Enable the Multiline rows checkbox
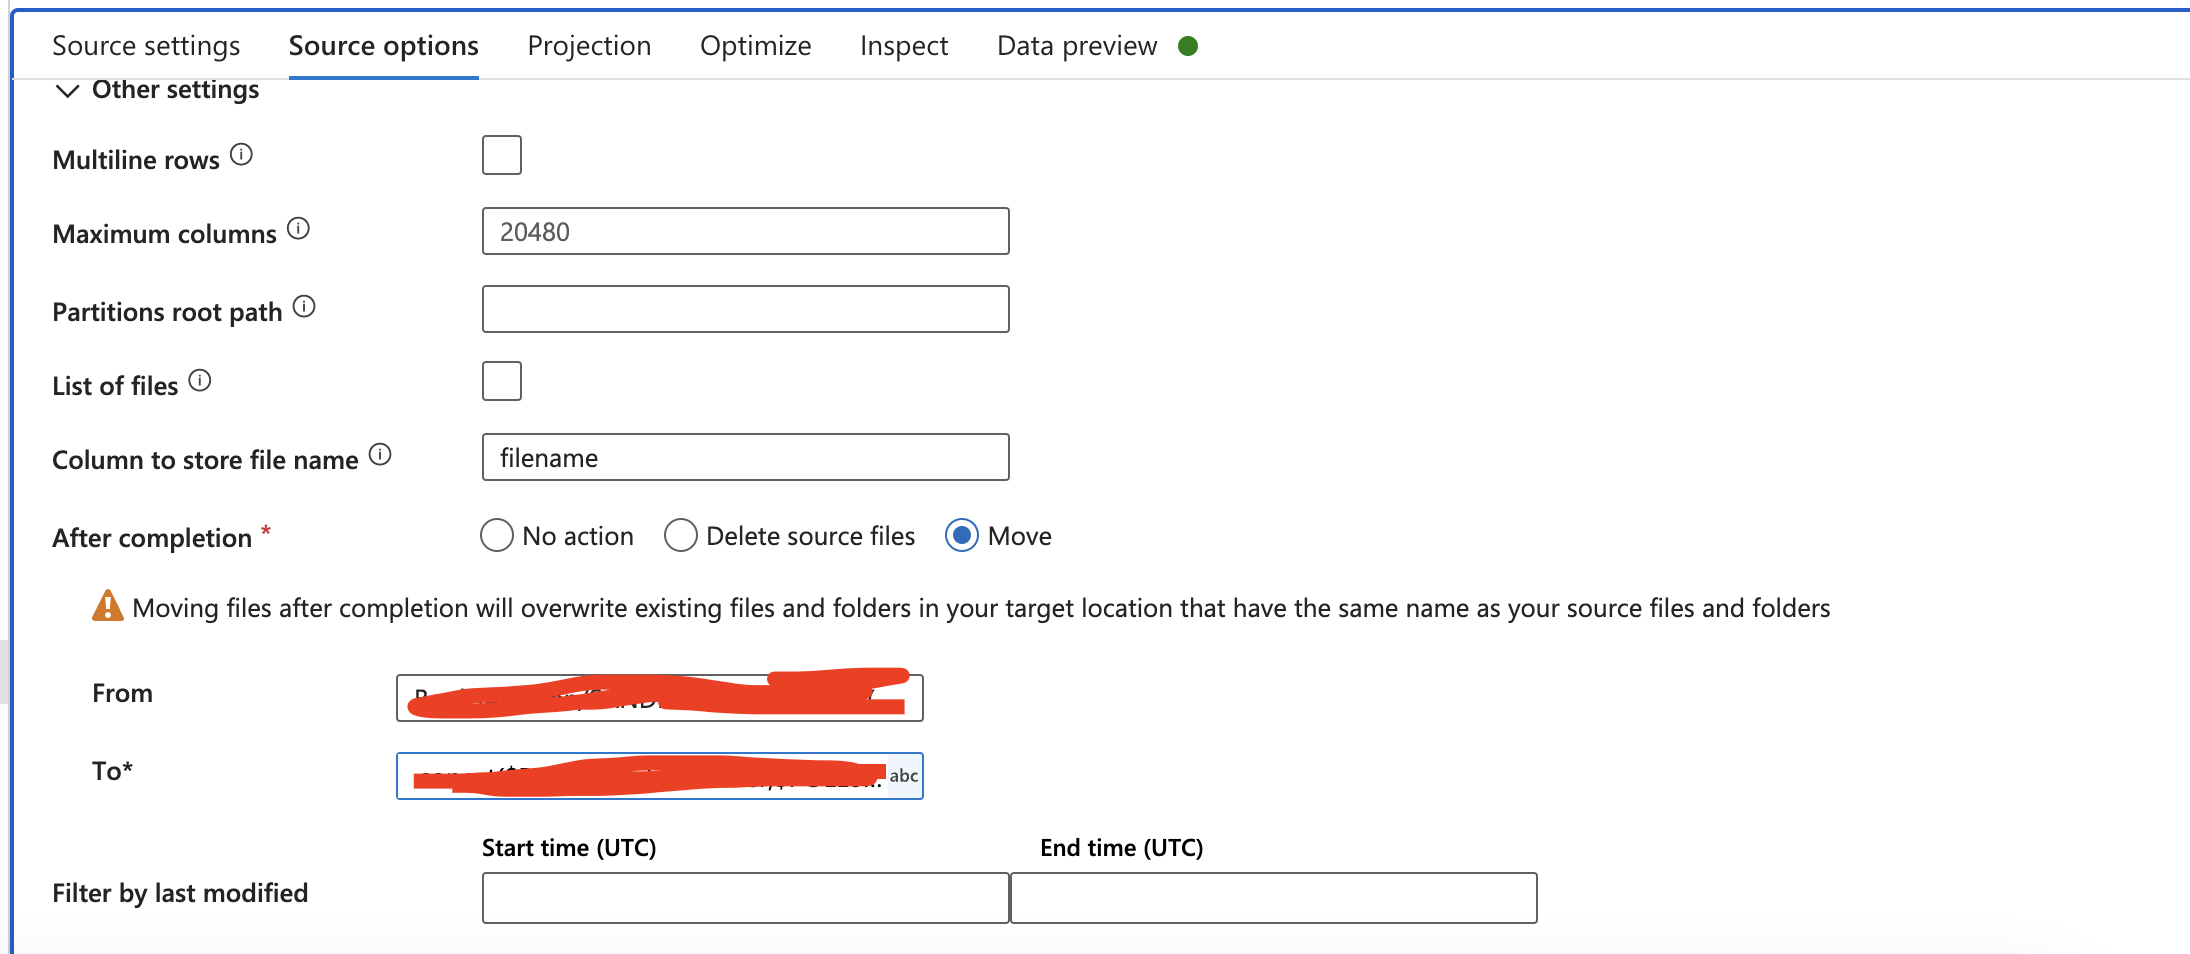Viewport: 2190px width, 954px height. click(x=502, y=155)
